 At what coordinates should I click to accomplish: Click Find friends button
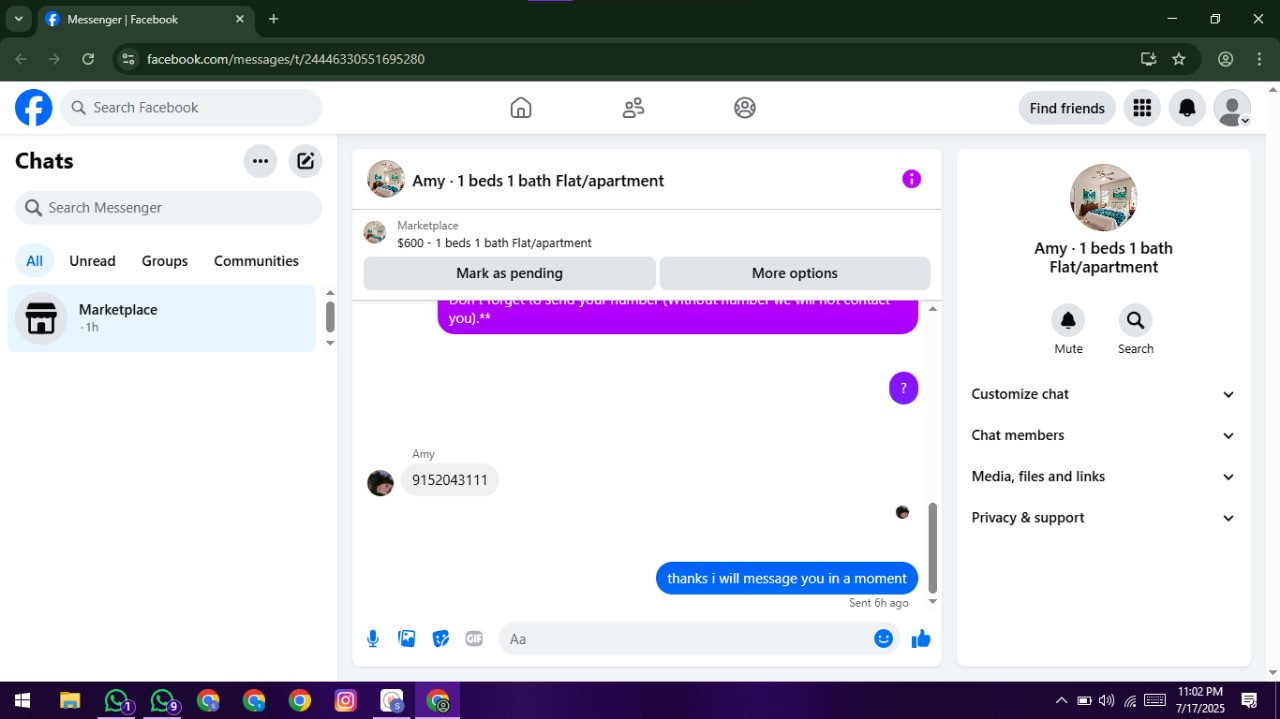pos(1067,108)
